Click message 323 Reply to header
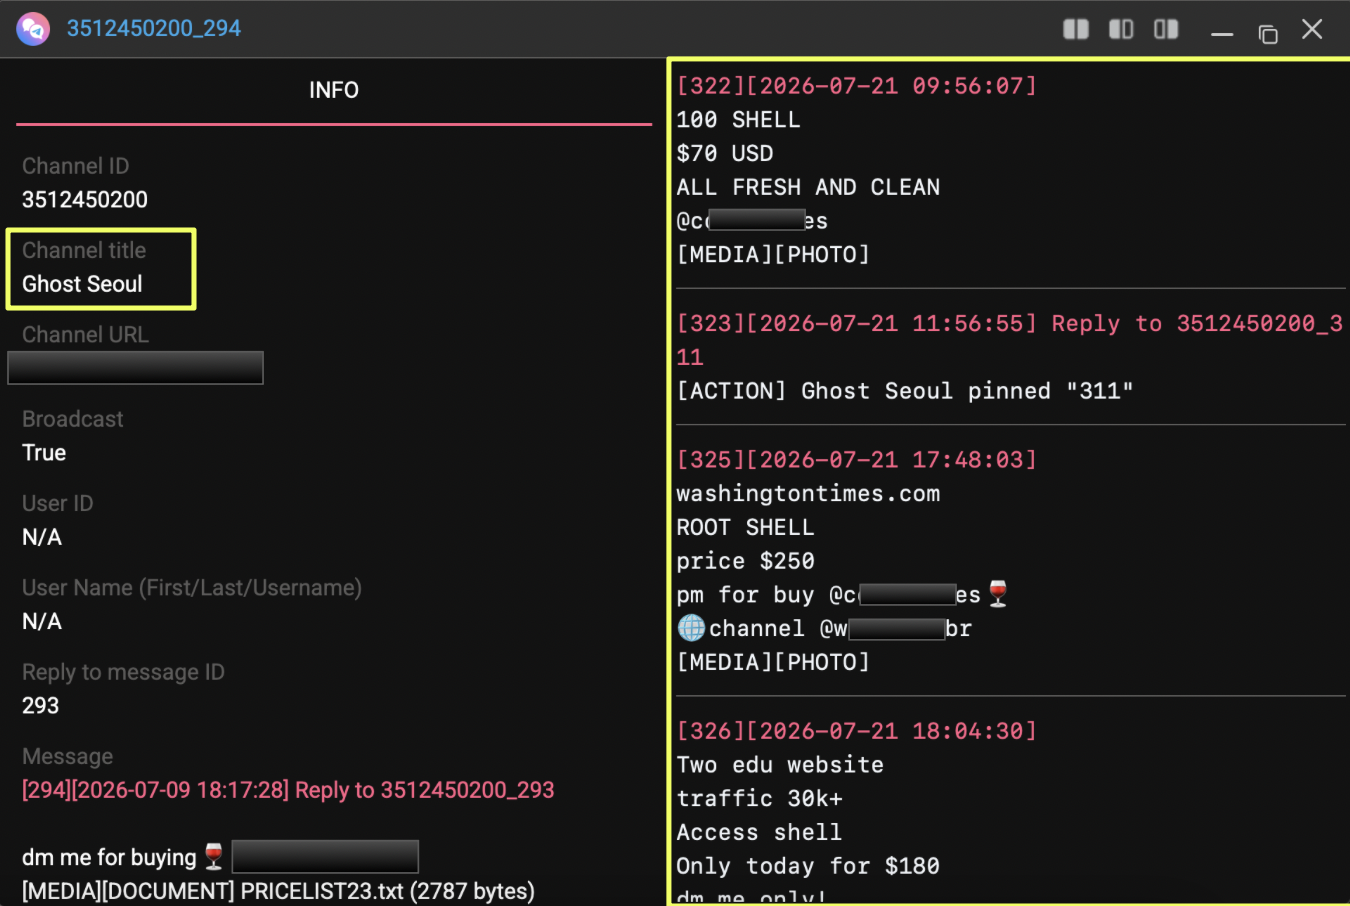This screenshot has width=1350, height=906. pyautogui.click(x=1009, y=340)
